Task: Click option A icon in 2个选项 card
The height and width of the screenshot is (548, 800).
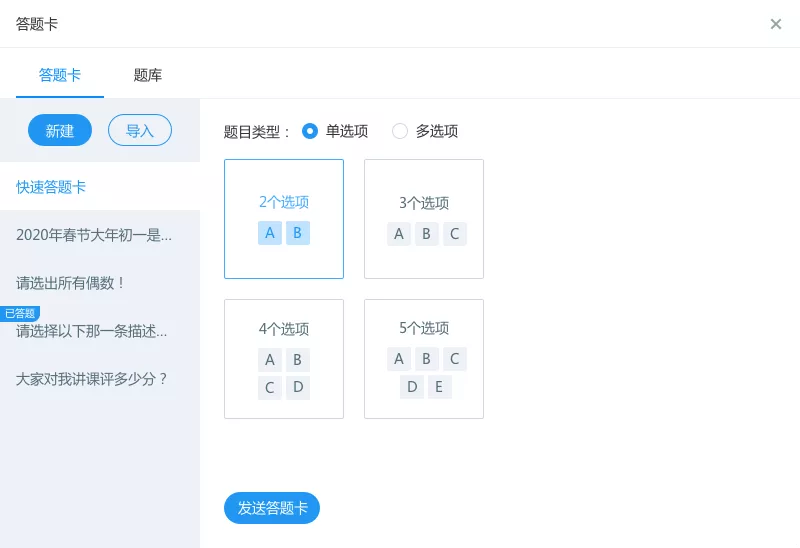Action: [269, 233]
